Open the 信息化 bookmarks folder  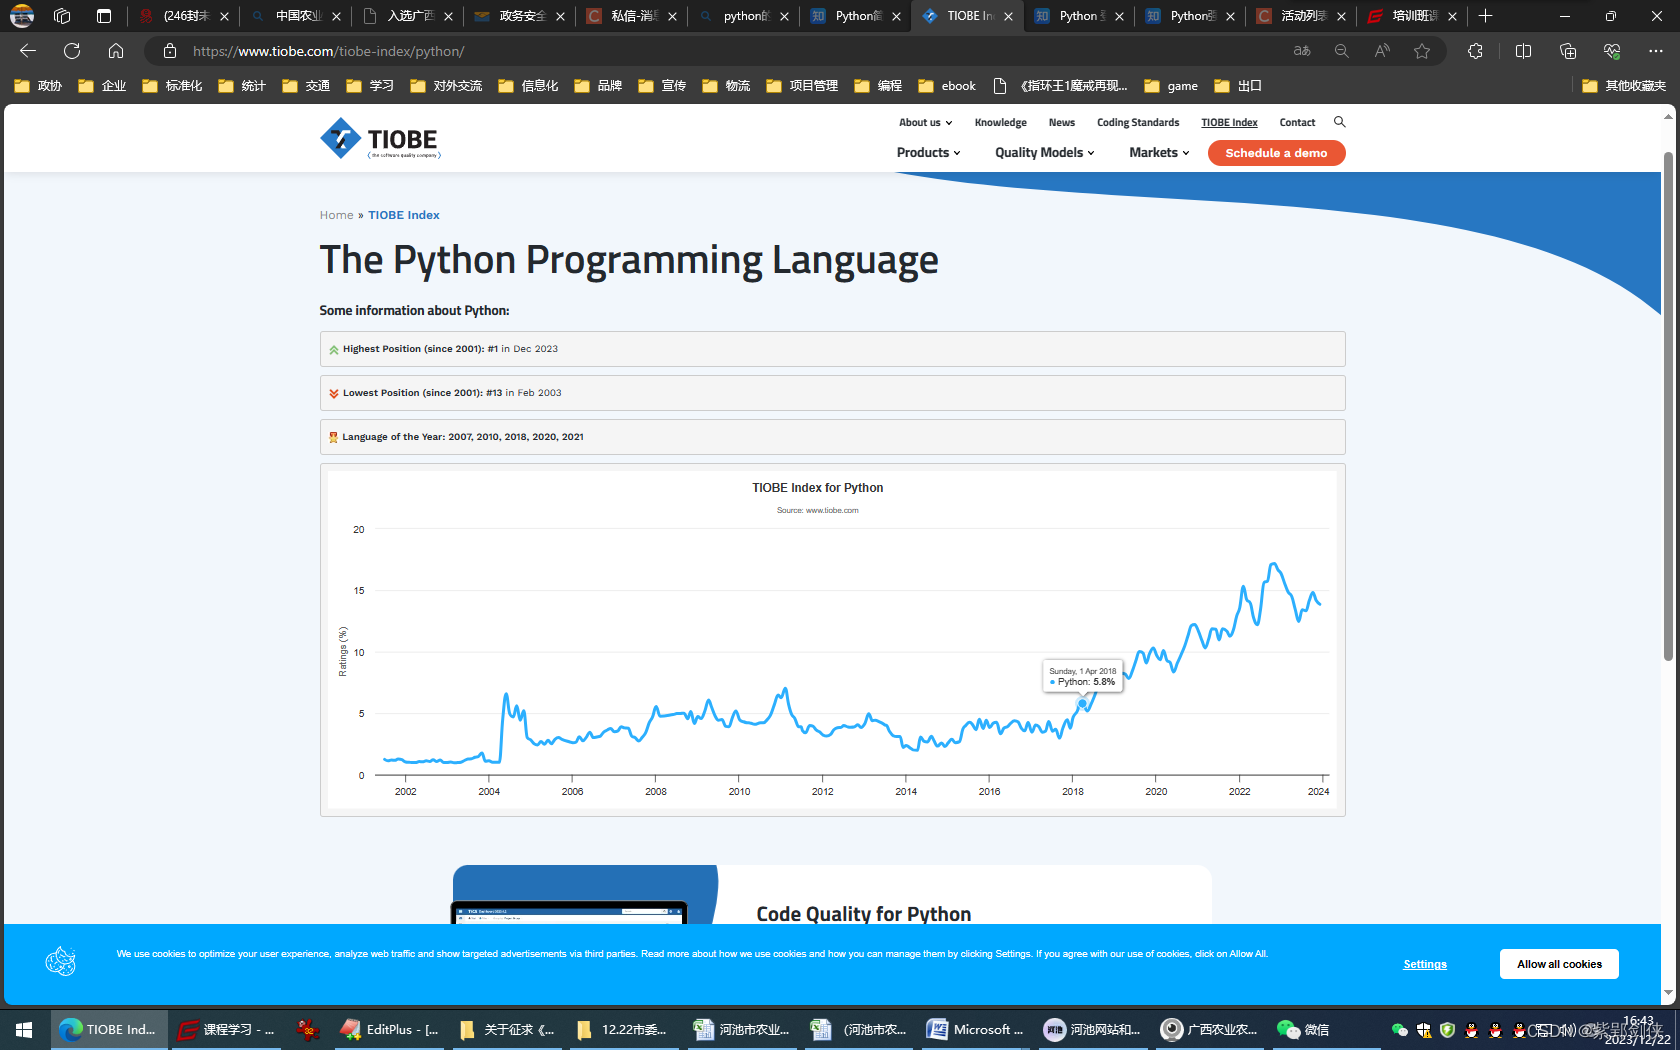(528, 86)
